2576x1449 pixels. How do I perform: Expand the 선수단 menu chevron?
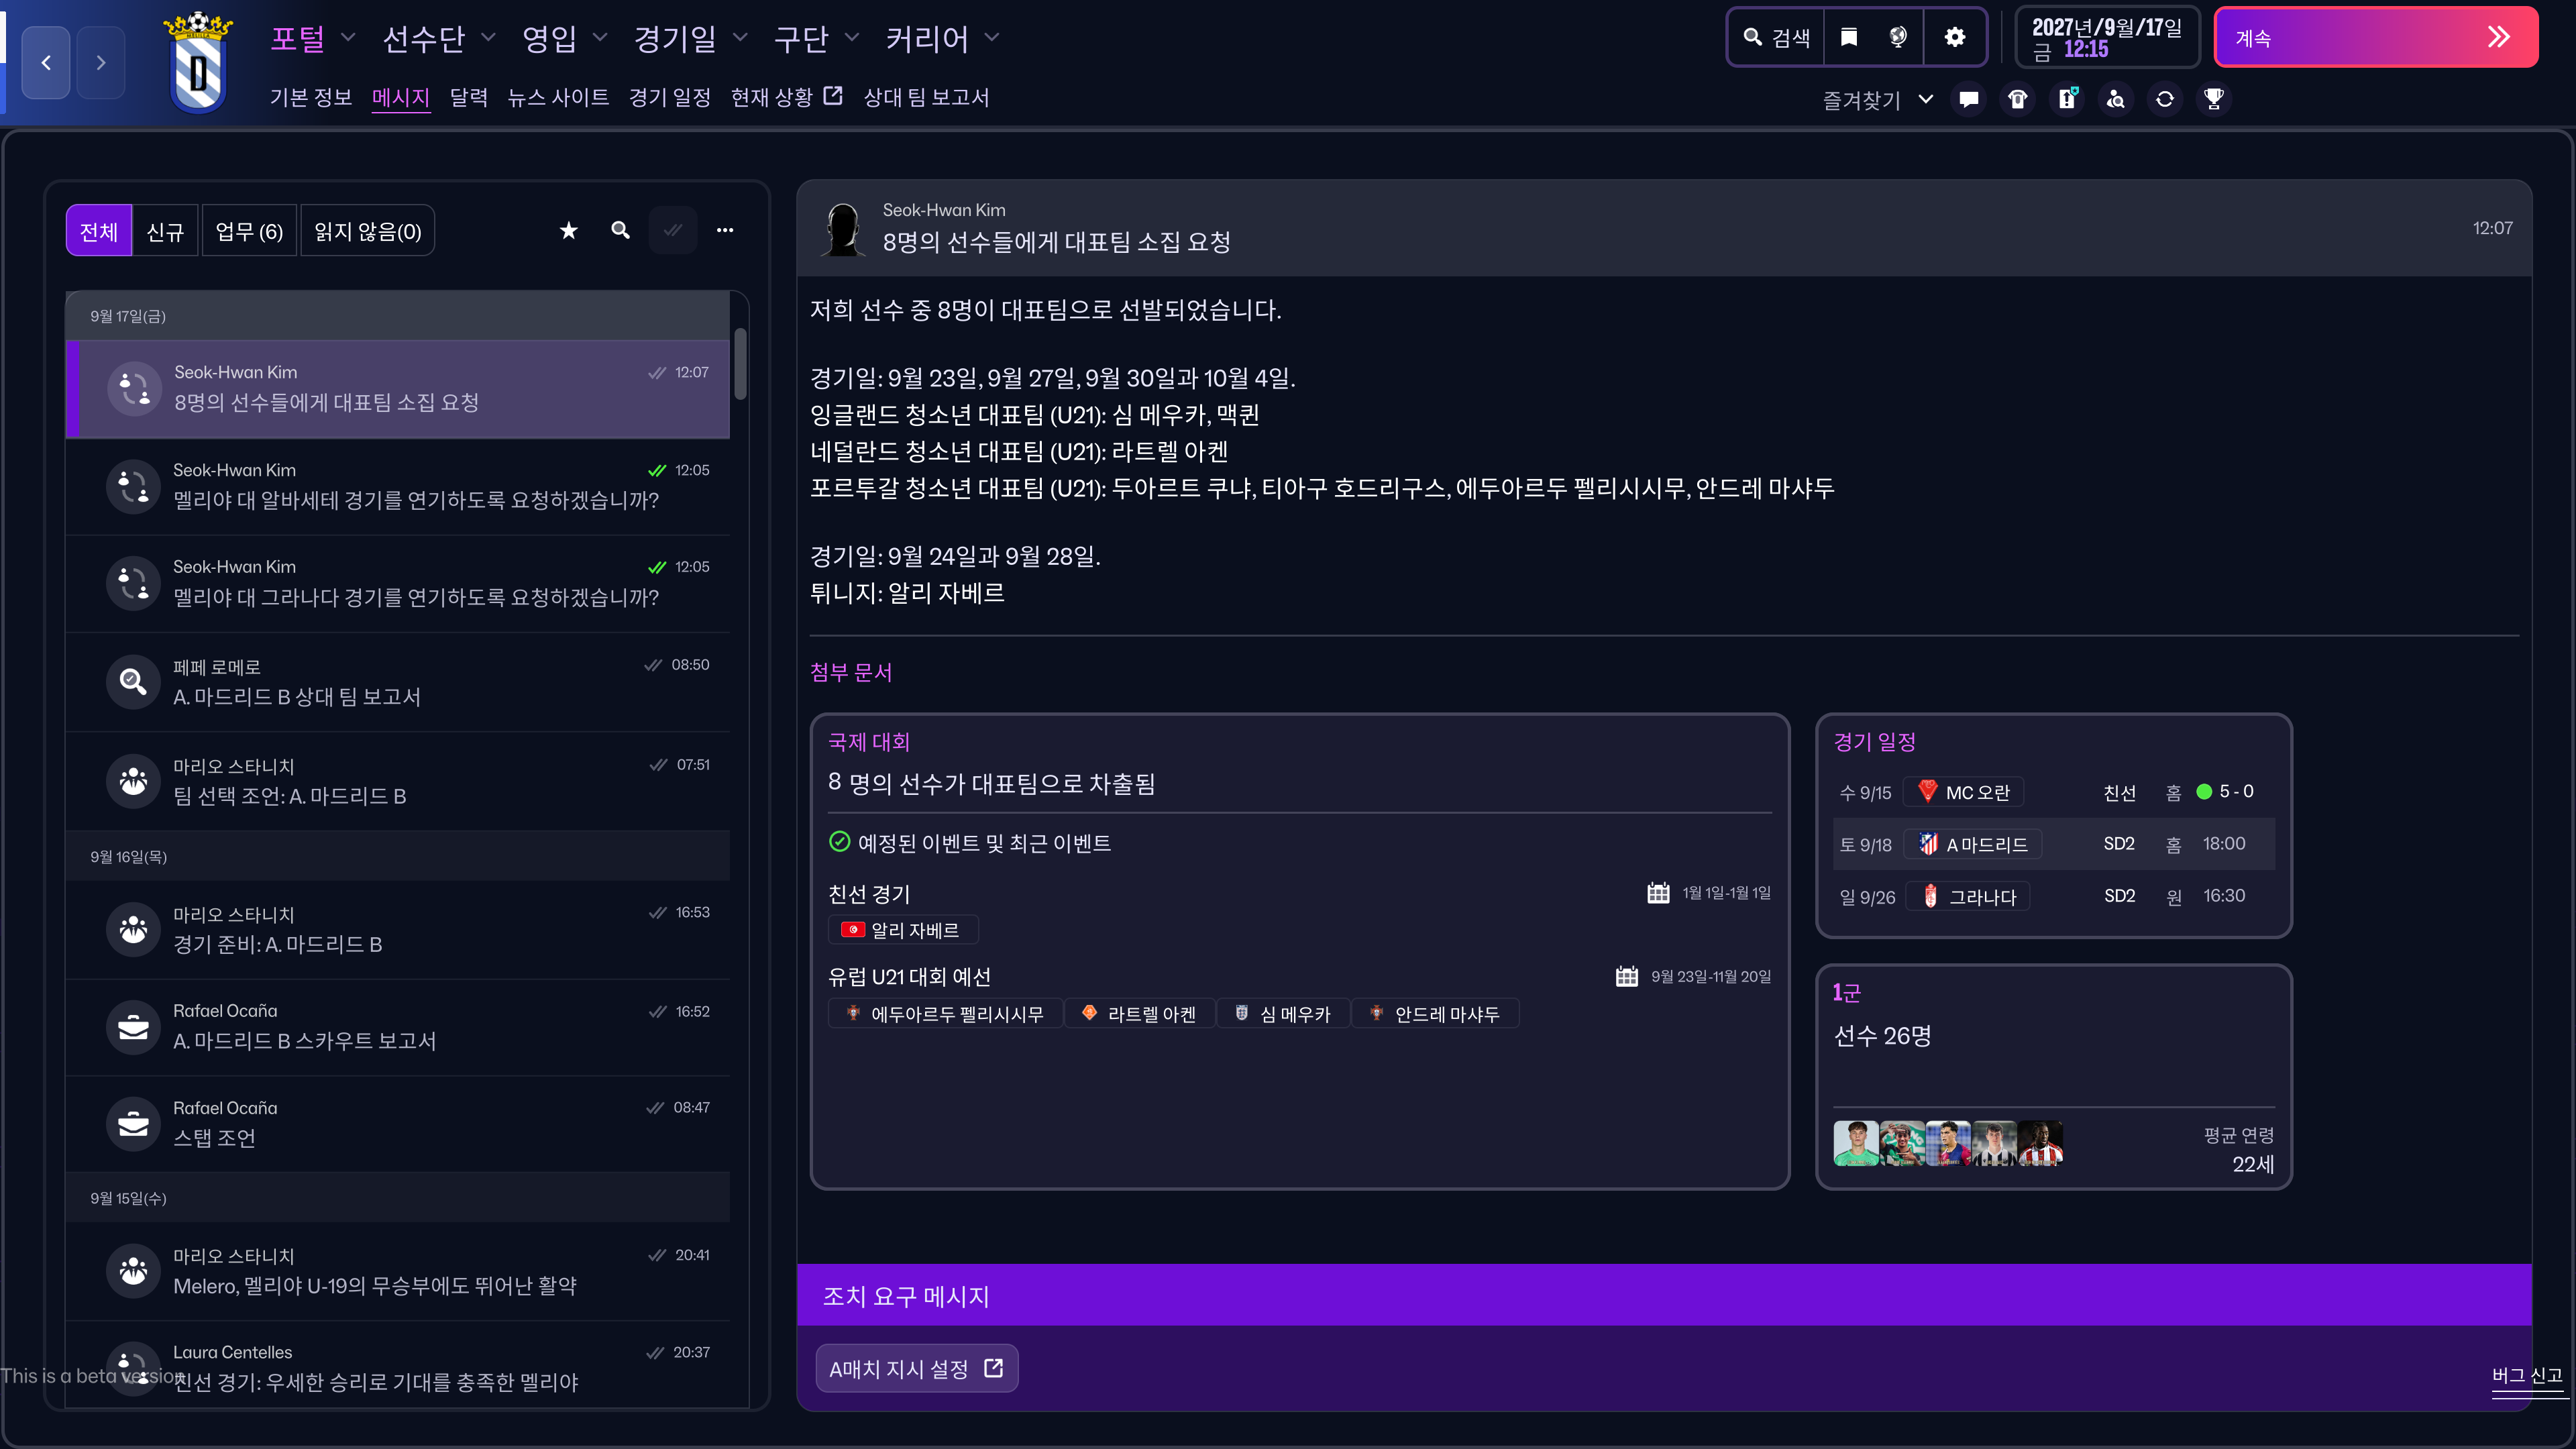489,38
